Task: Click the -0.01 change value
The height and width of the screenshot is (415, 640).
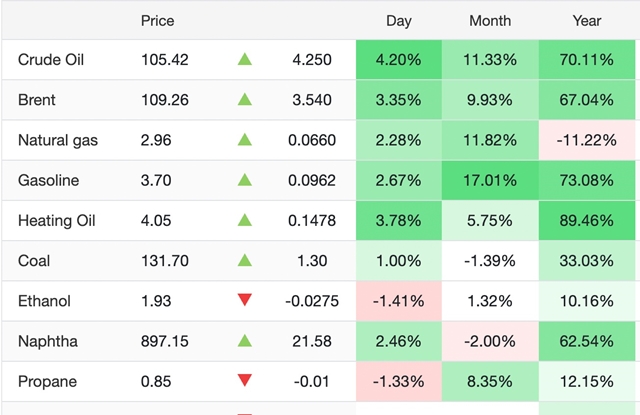Action: point(312,382)
